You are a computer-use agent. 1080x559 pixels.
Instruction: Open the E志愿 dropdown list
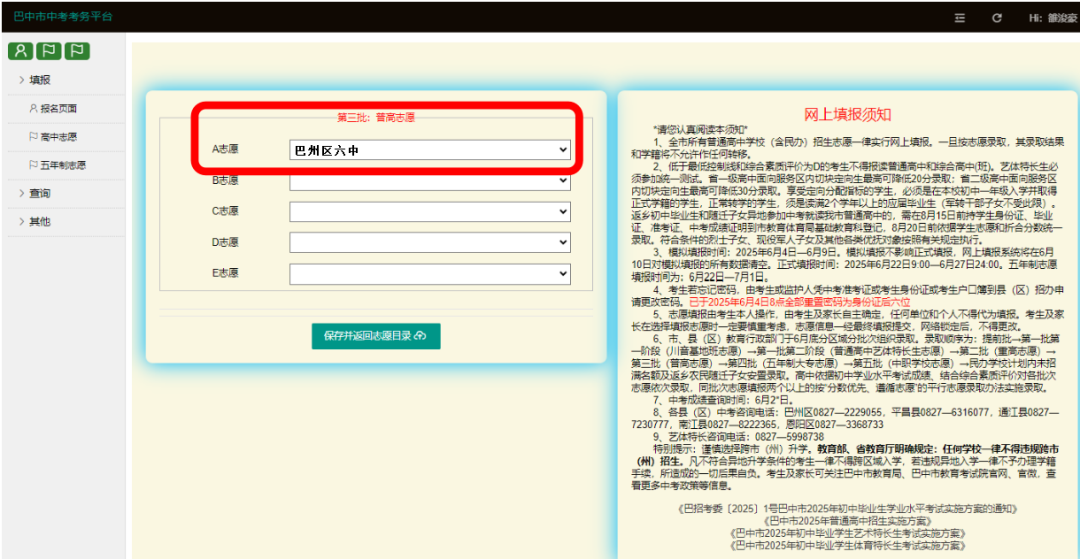click(x=430, y=274)
